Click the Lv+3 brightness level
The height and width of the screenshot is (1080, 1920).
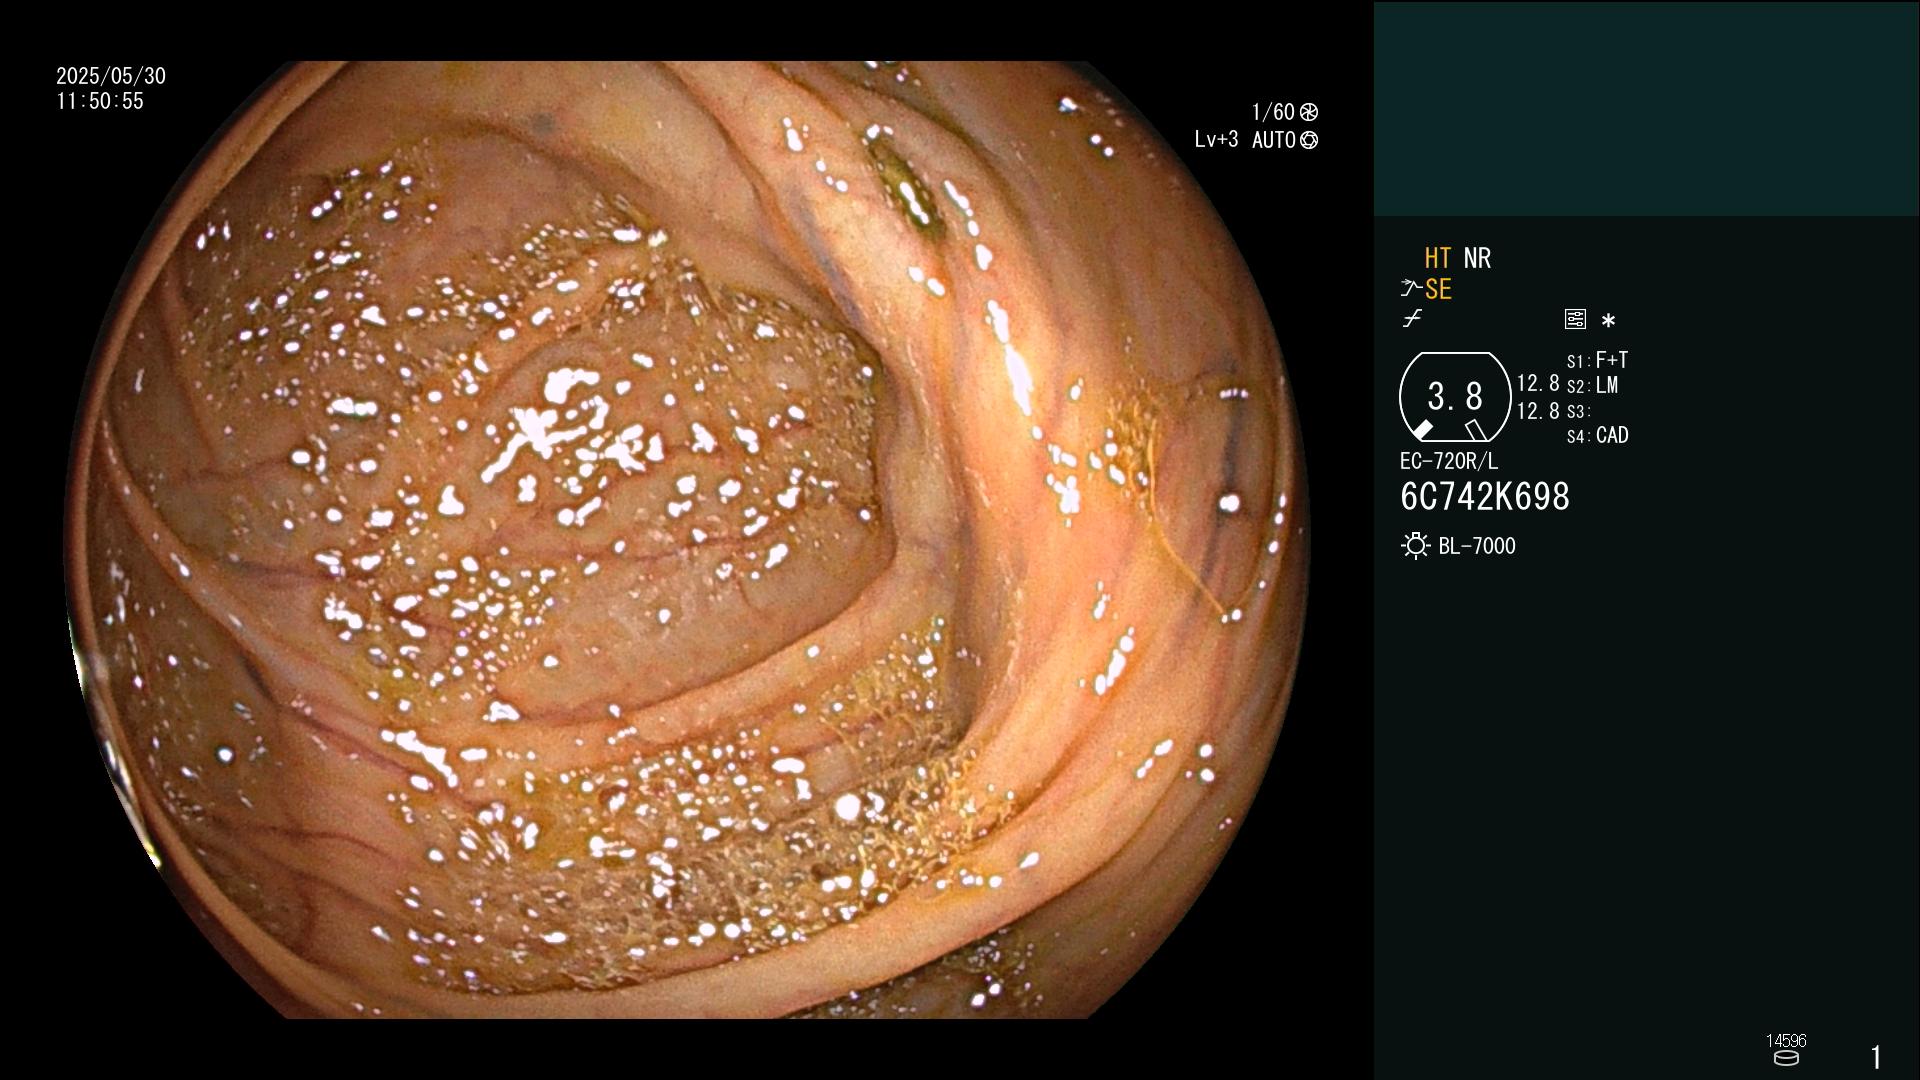[1216, 140]
